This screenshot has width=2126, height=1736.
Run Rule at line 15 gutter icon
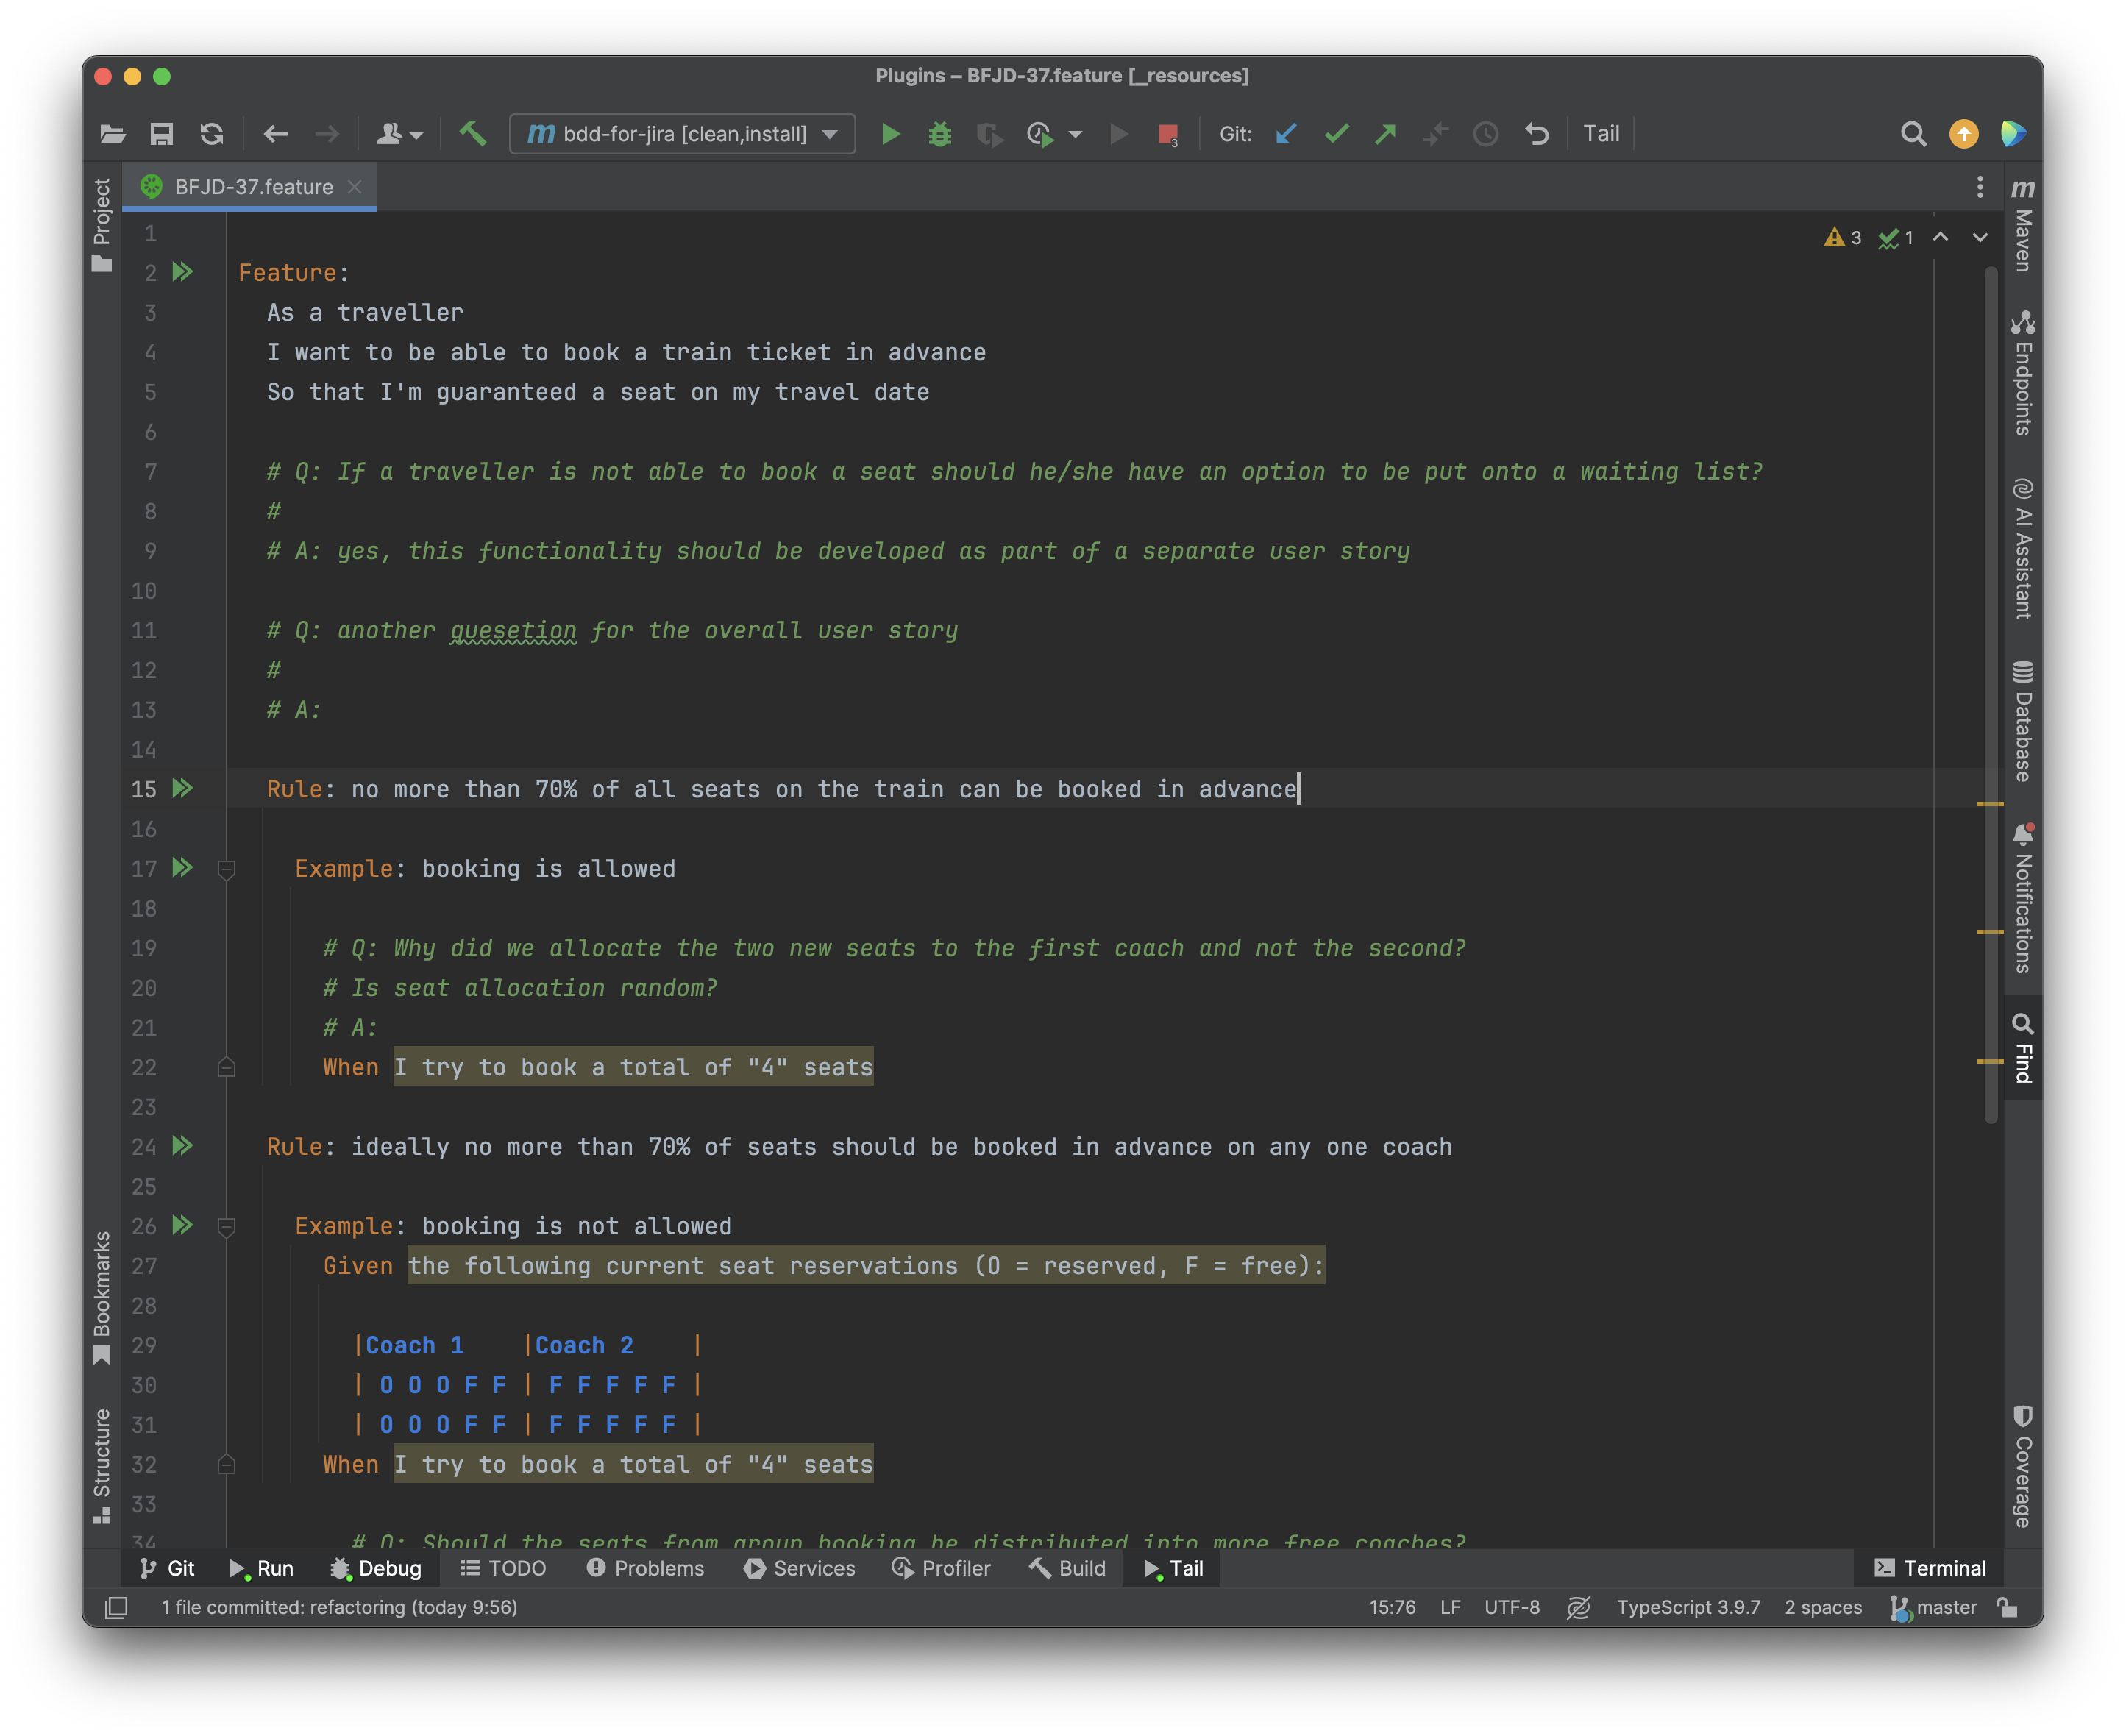click(182, 788)
